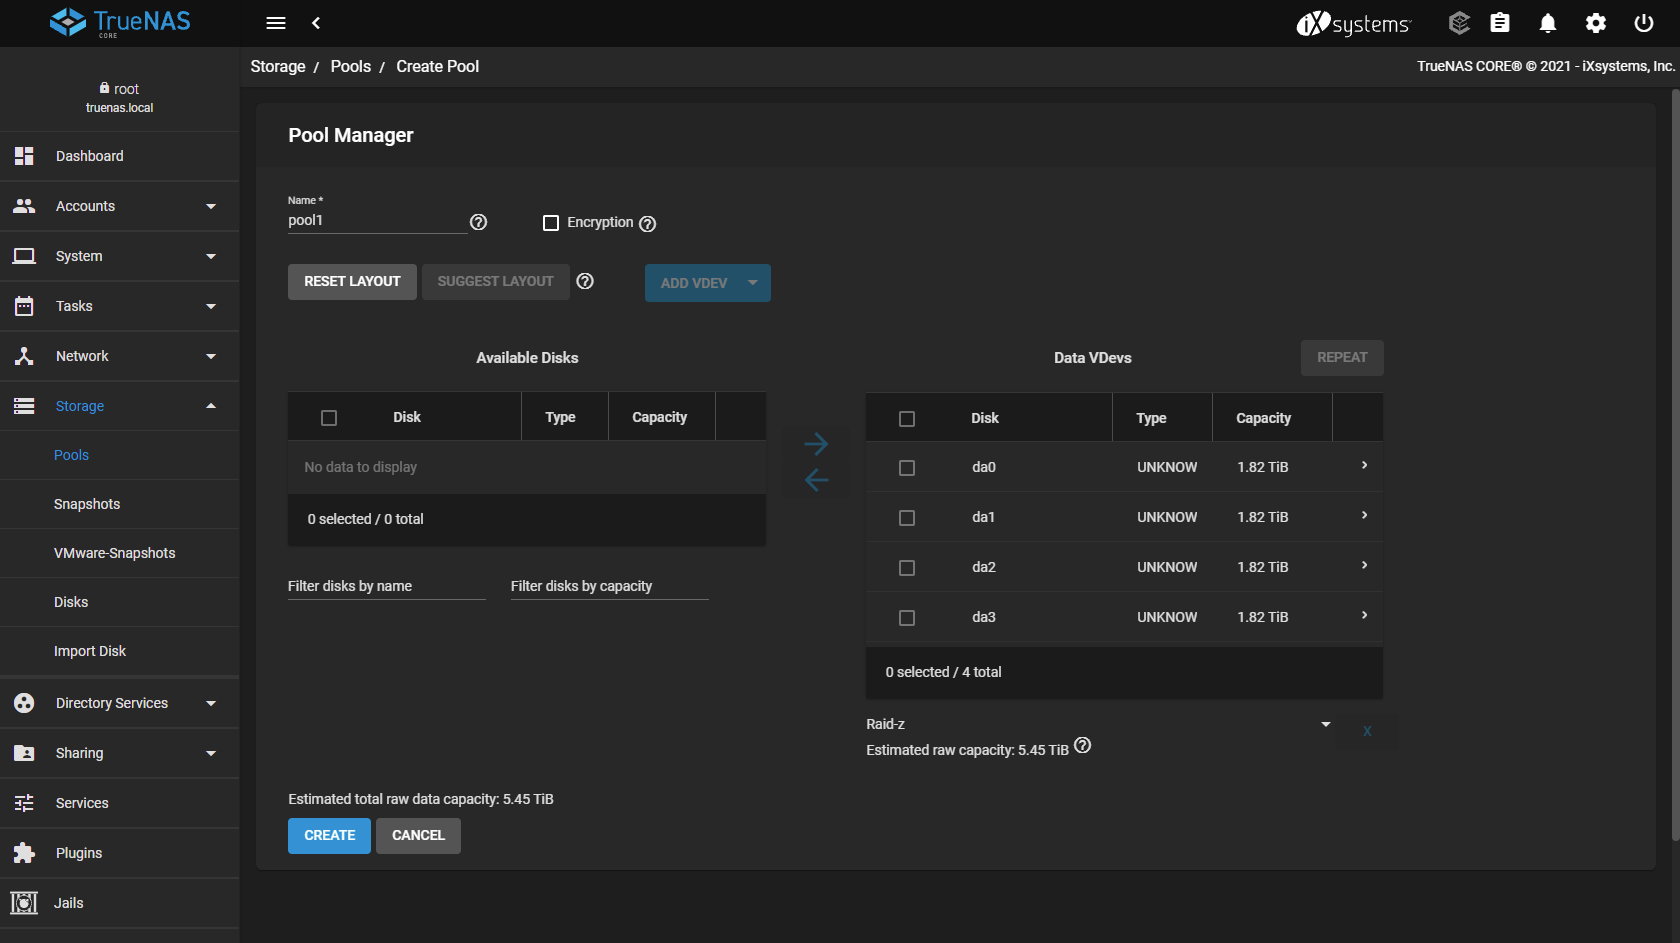Show help for the pool Name field
1680x943 pixels.
tap(479, 222)
